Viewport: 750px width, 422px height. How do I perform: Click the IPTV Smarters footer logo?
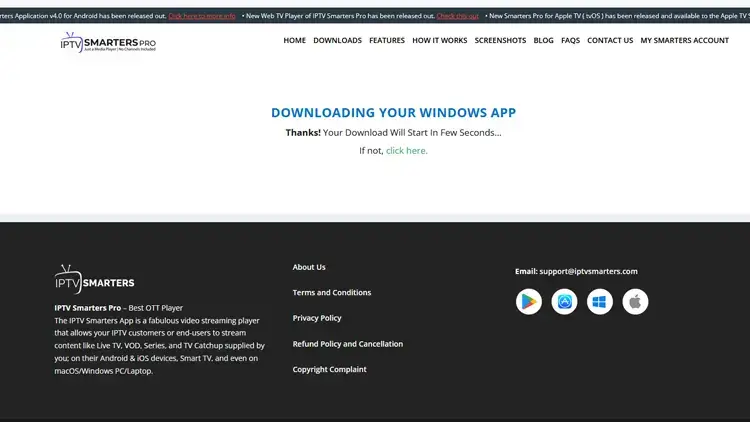[x=94, y=279]
